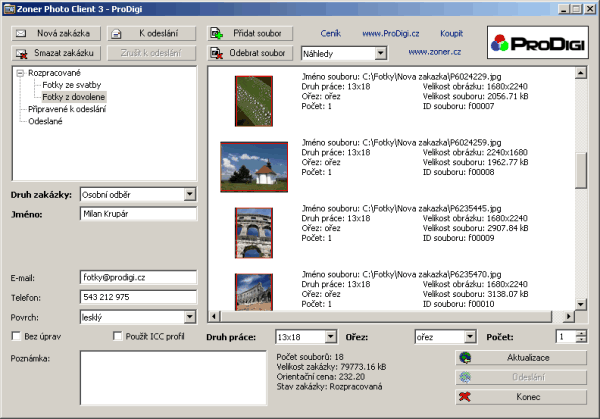Click the K odeslání button label

(x=158, y=33)
